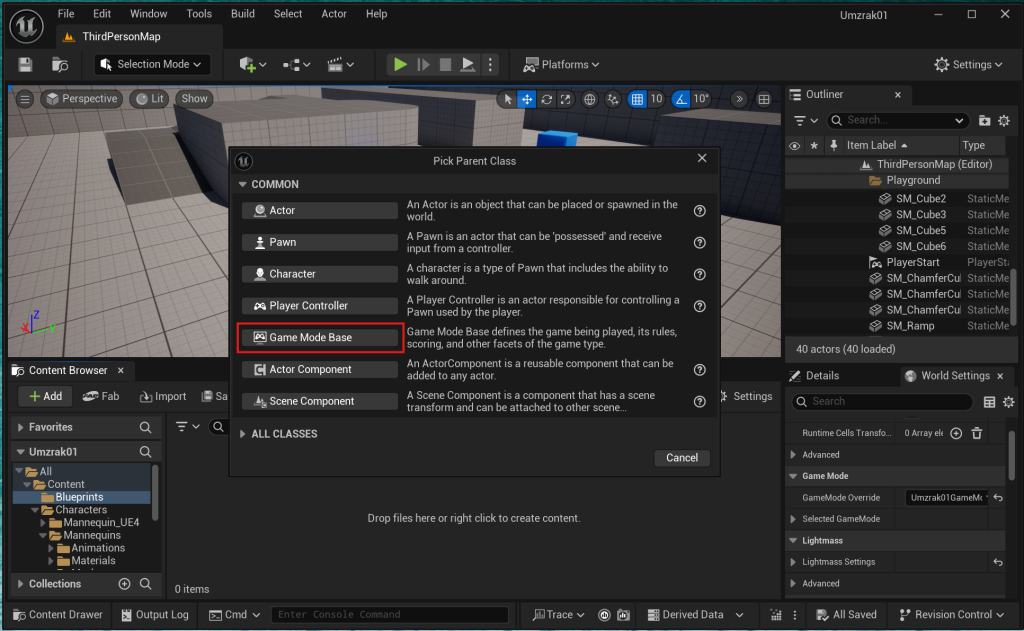The height and width of the screenshot is (631, 1024).
Task: Open the GameMode Override dropdown
Action: [947, 498]
